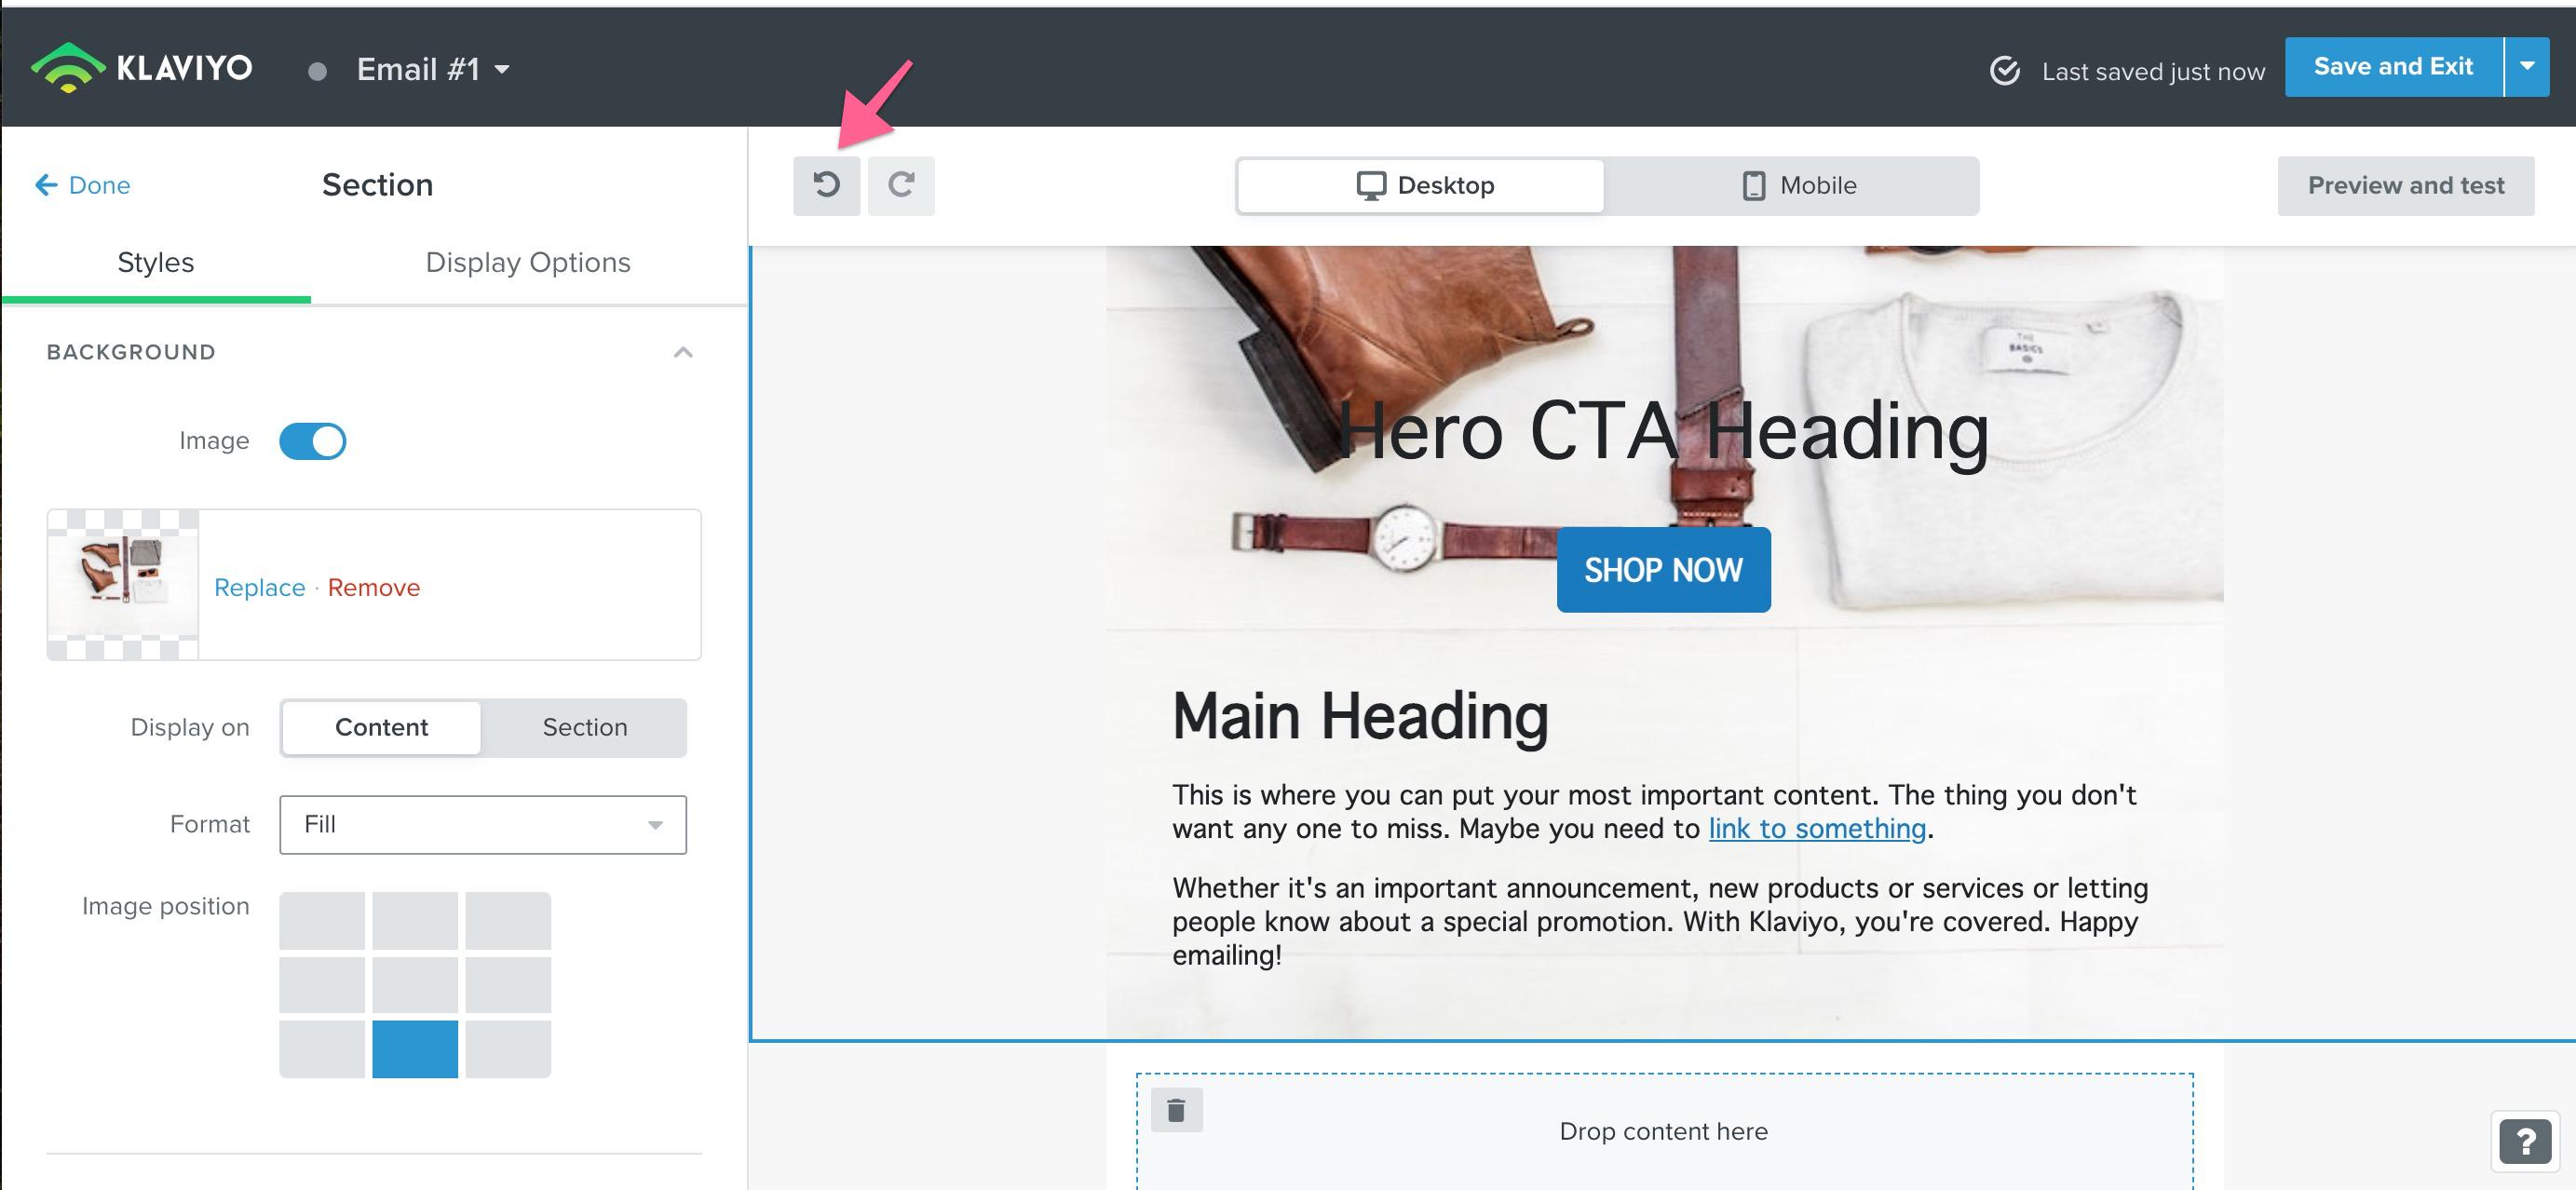Select the Content display option button
Image resolution: width=2576 pixels, height=1190 pixels.
tap(381, 726)
